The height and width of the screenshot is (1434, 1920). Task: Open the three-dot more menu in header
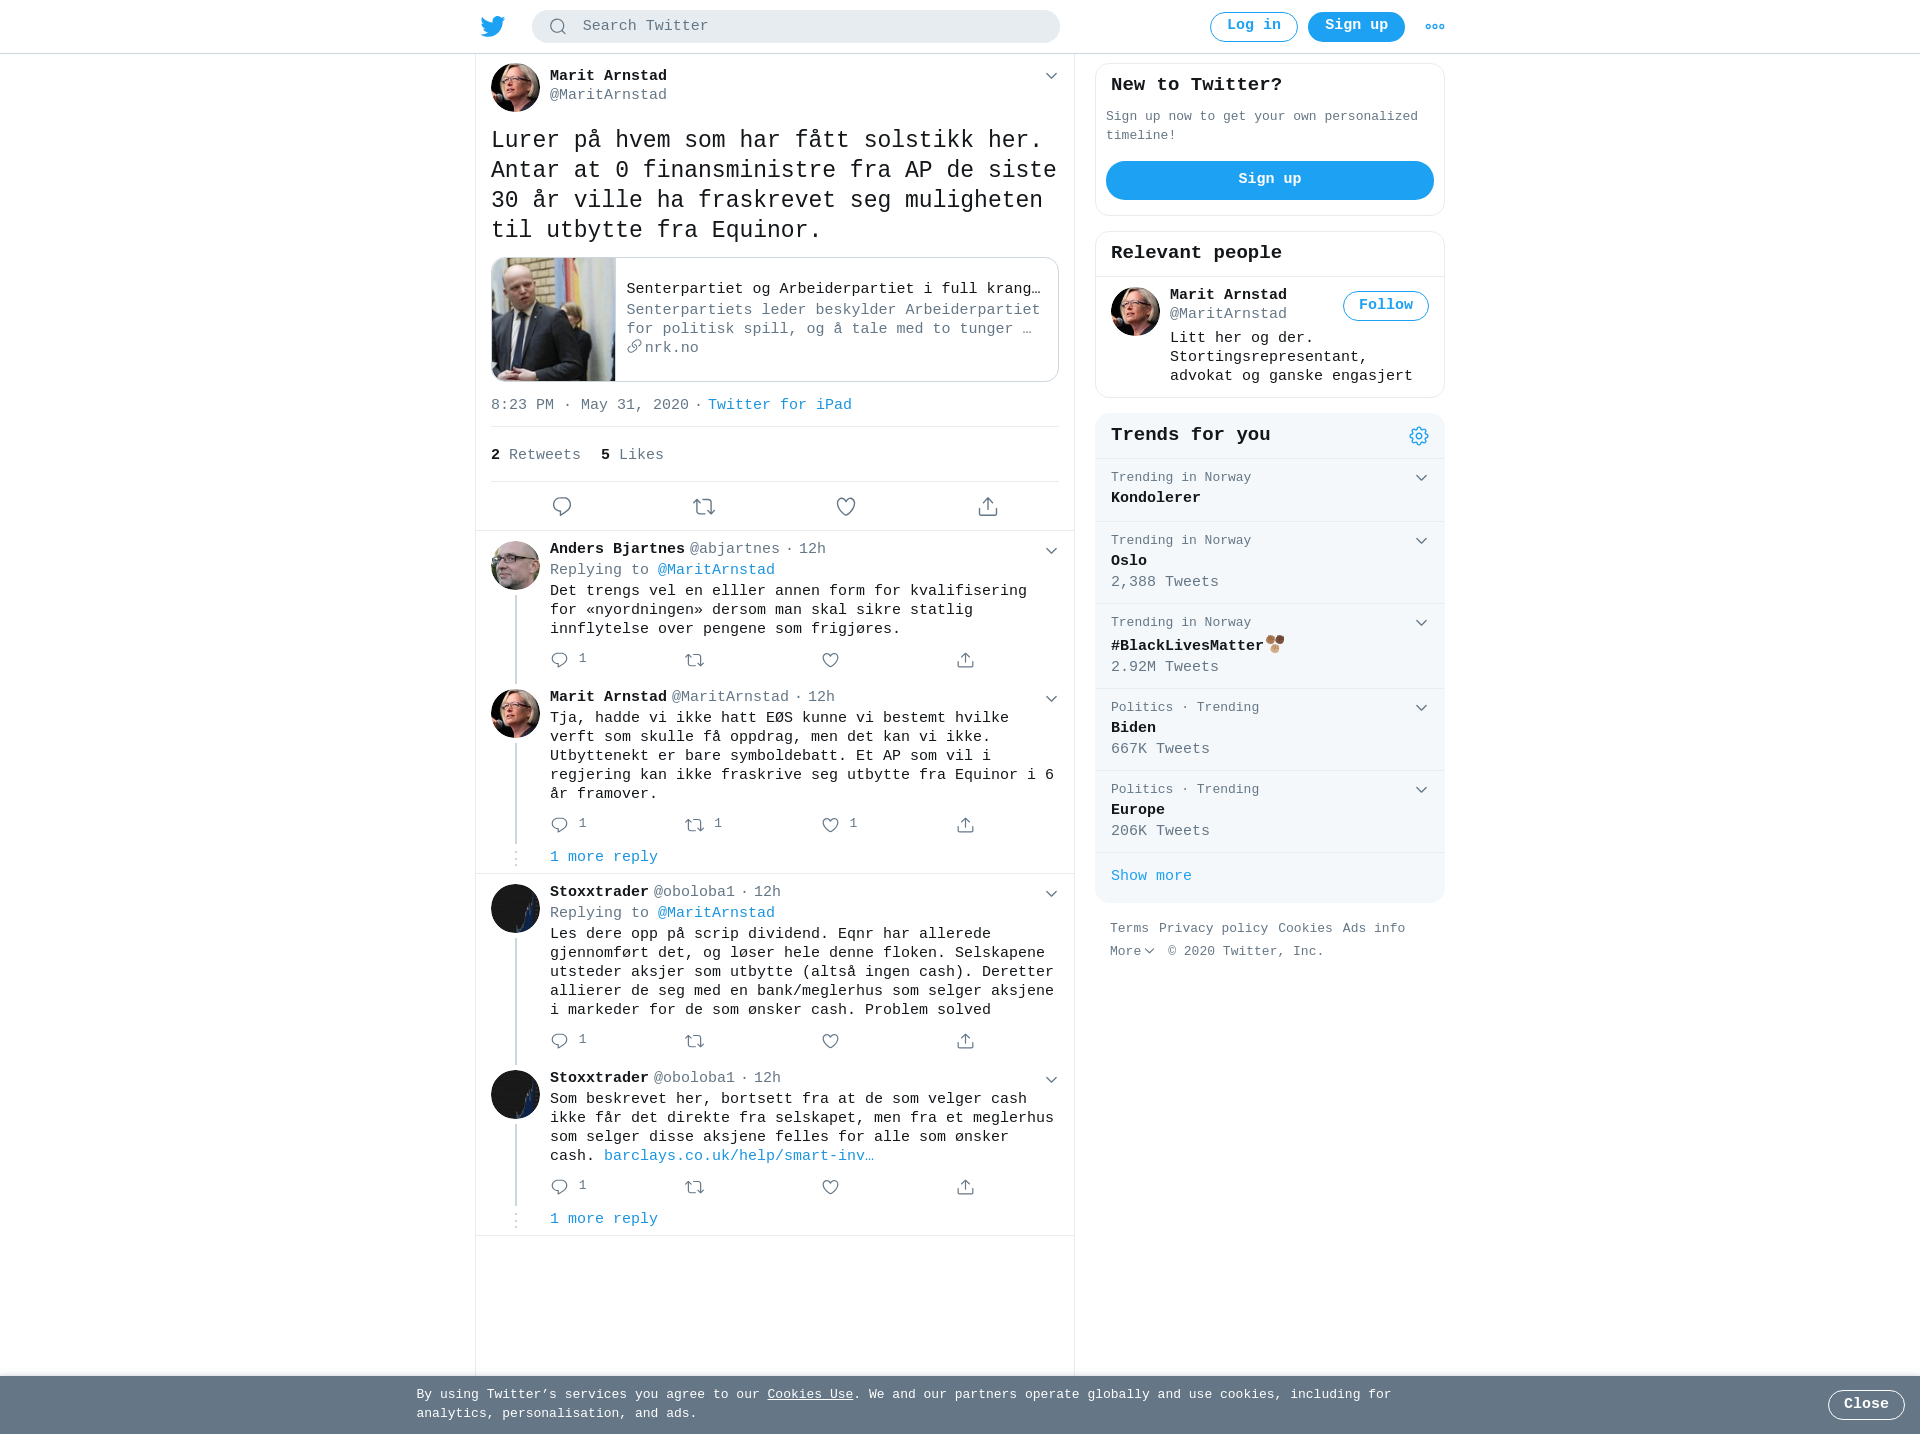[x=1435, y=27]
